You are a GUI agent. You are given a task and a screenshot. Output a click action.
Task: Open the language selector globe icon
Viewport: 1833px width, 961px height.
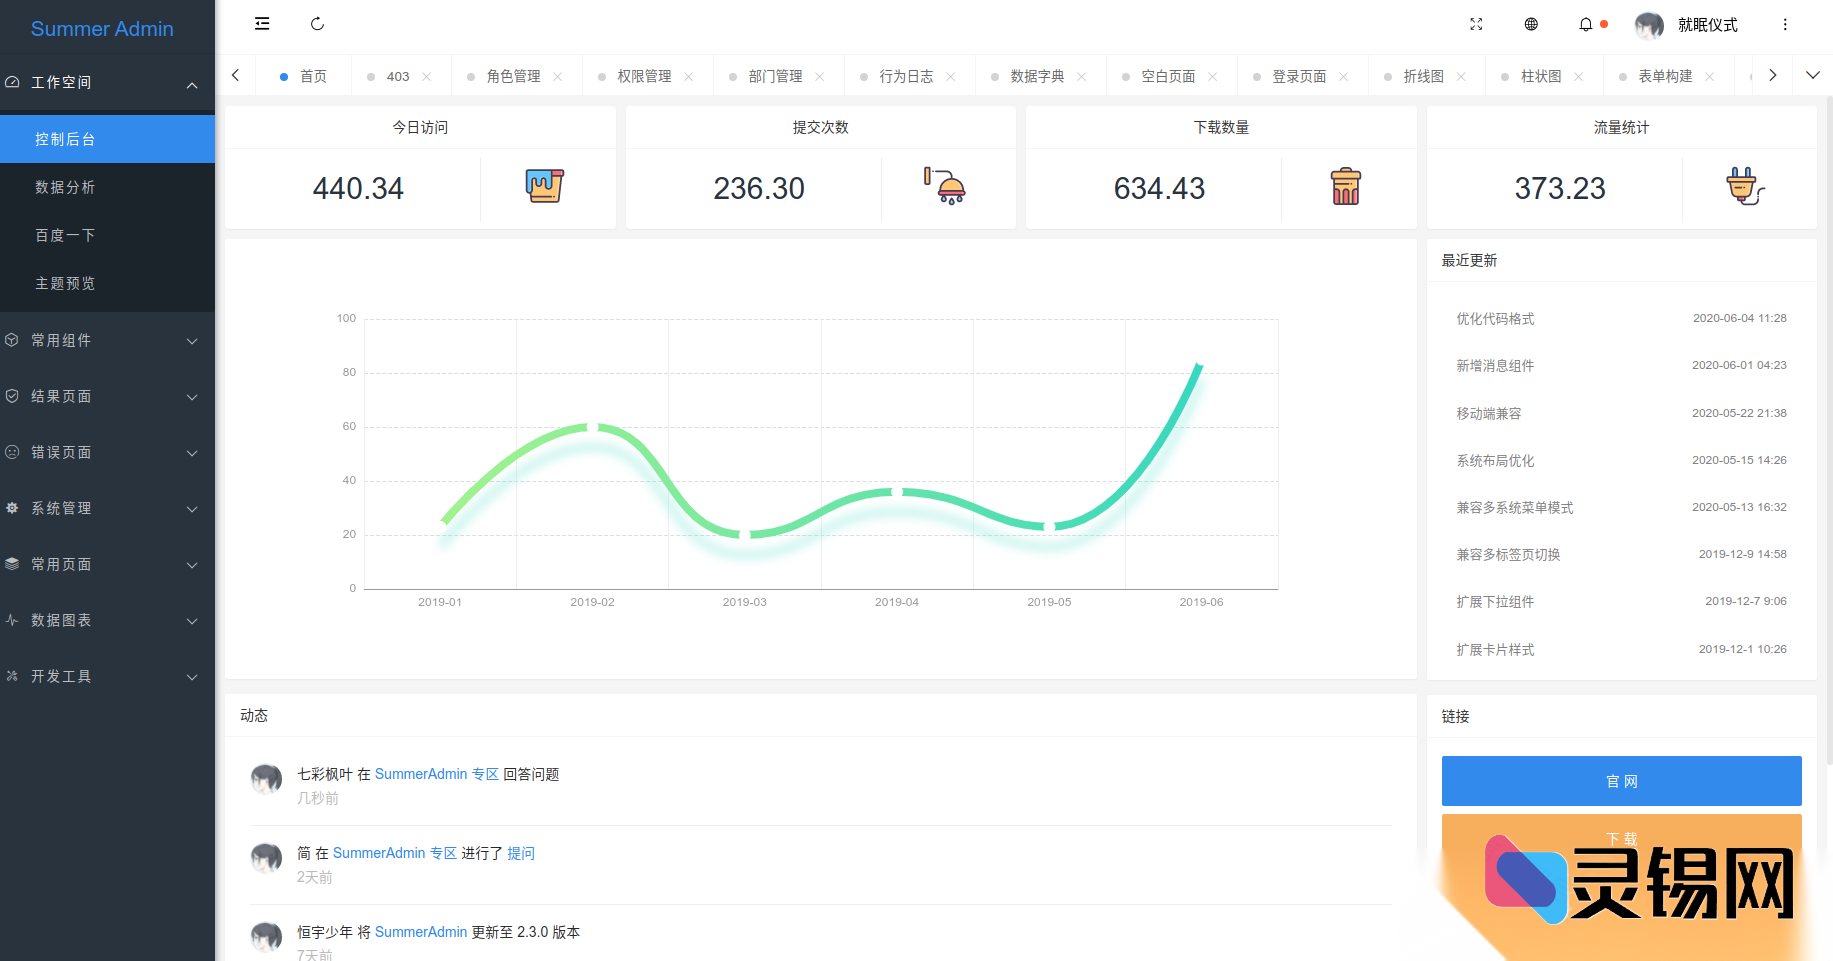pyautogui.click(x=1531, y=24)
